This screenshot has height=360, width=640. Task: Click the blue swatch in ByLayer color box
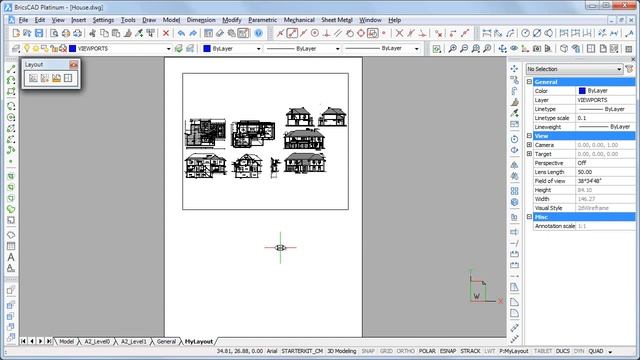point(207,49)
